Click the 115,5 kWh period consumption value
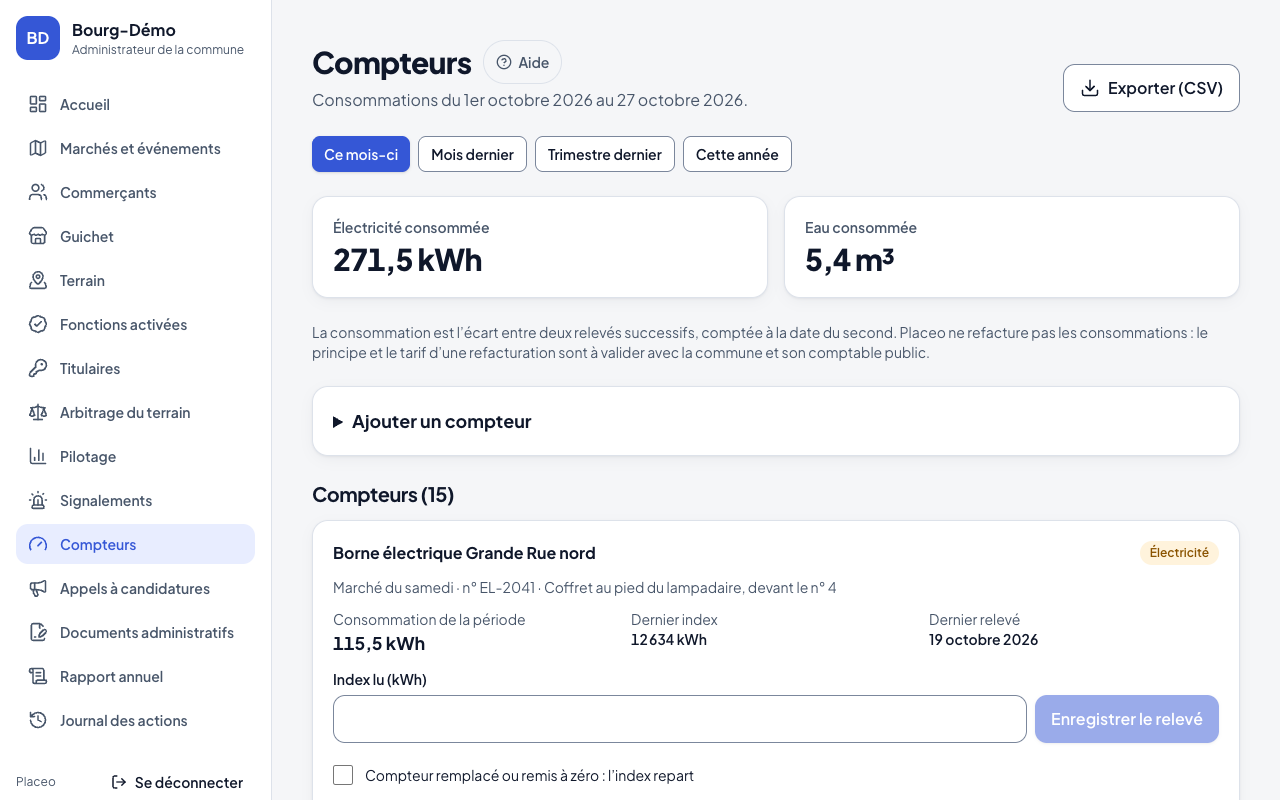1280x800 pixels. [379, 643]
